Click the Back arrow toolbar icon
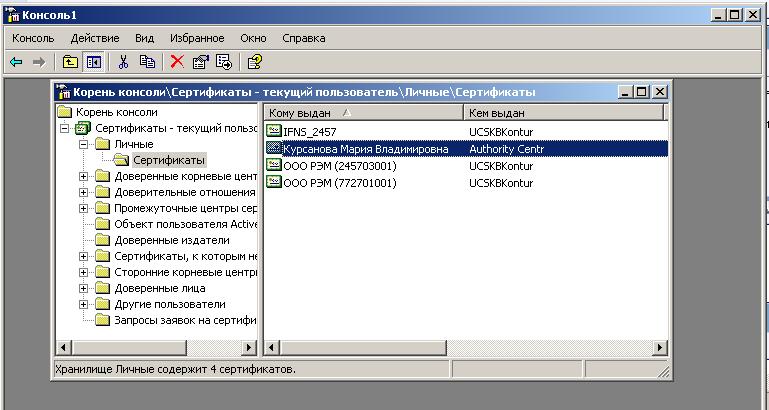 [x=16, y=62]
